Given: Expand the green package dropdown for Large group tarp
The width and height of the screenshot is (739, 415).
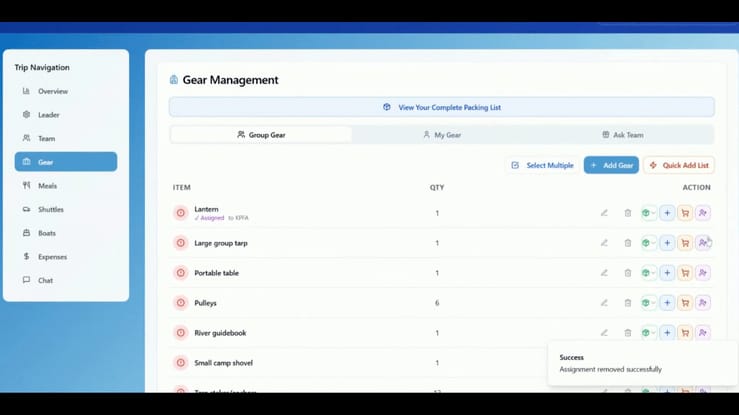Looking at the screenshot, I should click(x=648, y=243).
